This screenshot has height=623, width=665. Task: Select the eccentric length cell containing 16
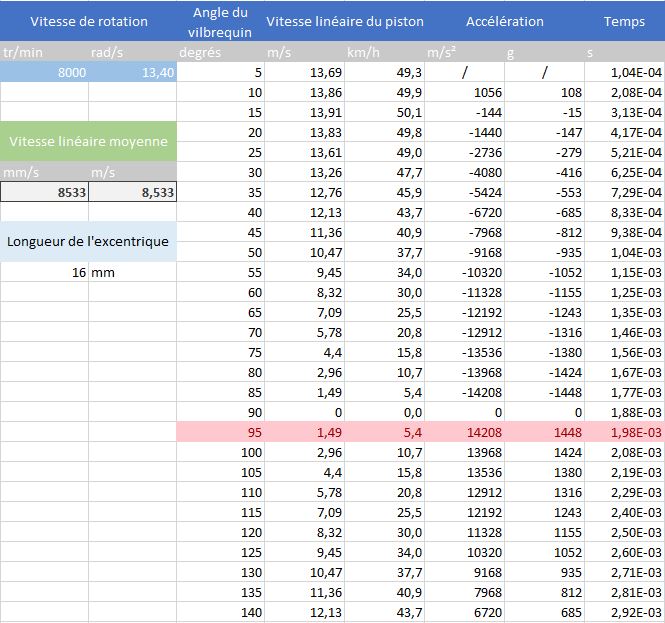tap(44, 272)
